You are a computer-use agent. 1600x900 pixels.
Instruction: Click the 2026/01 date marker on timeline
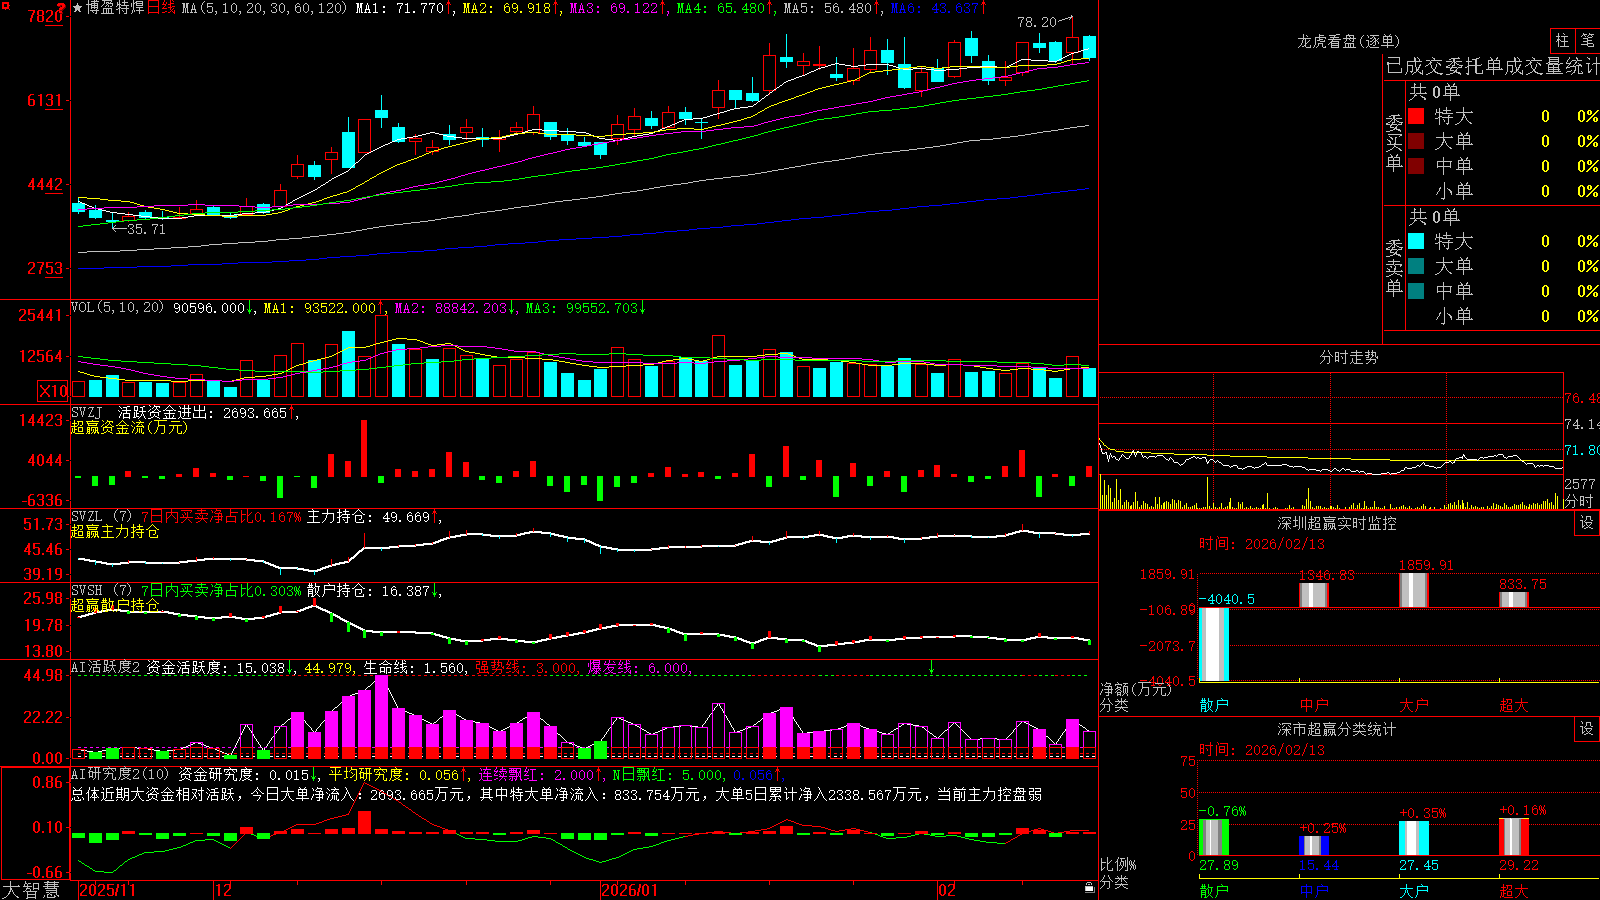pos(630,890)
